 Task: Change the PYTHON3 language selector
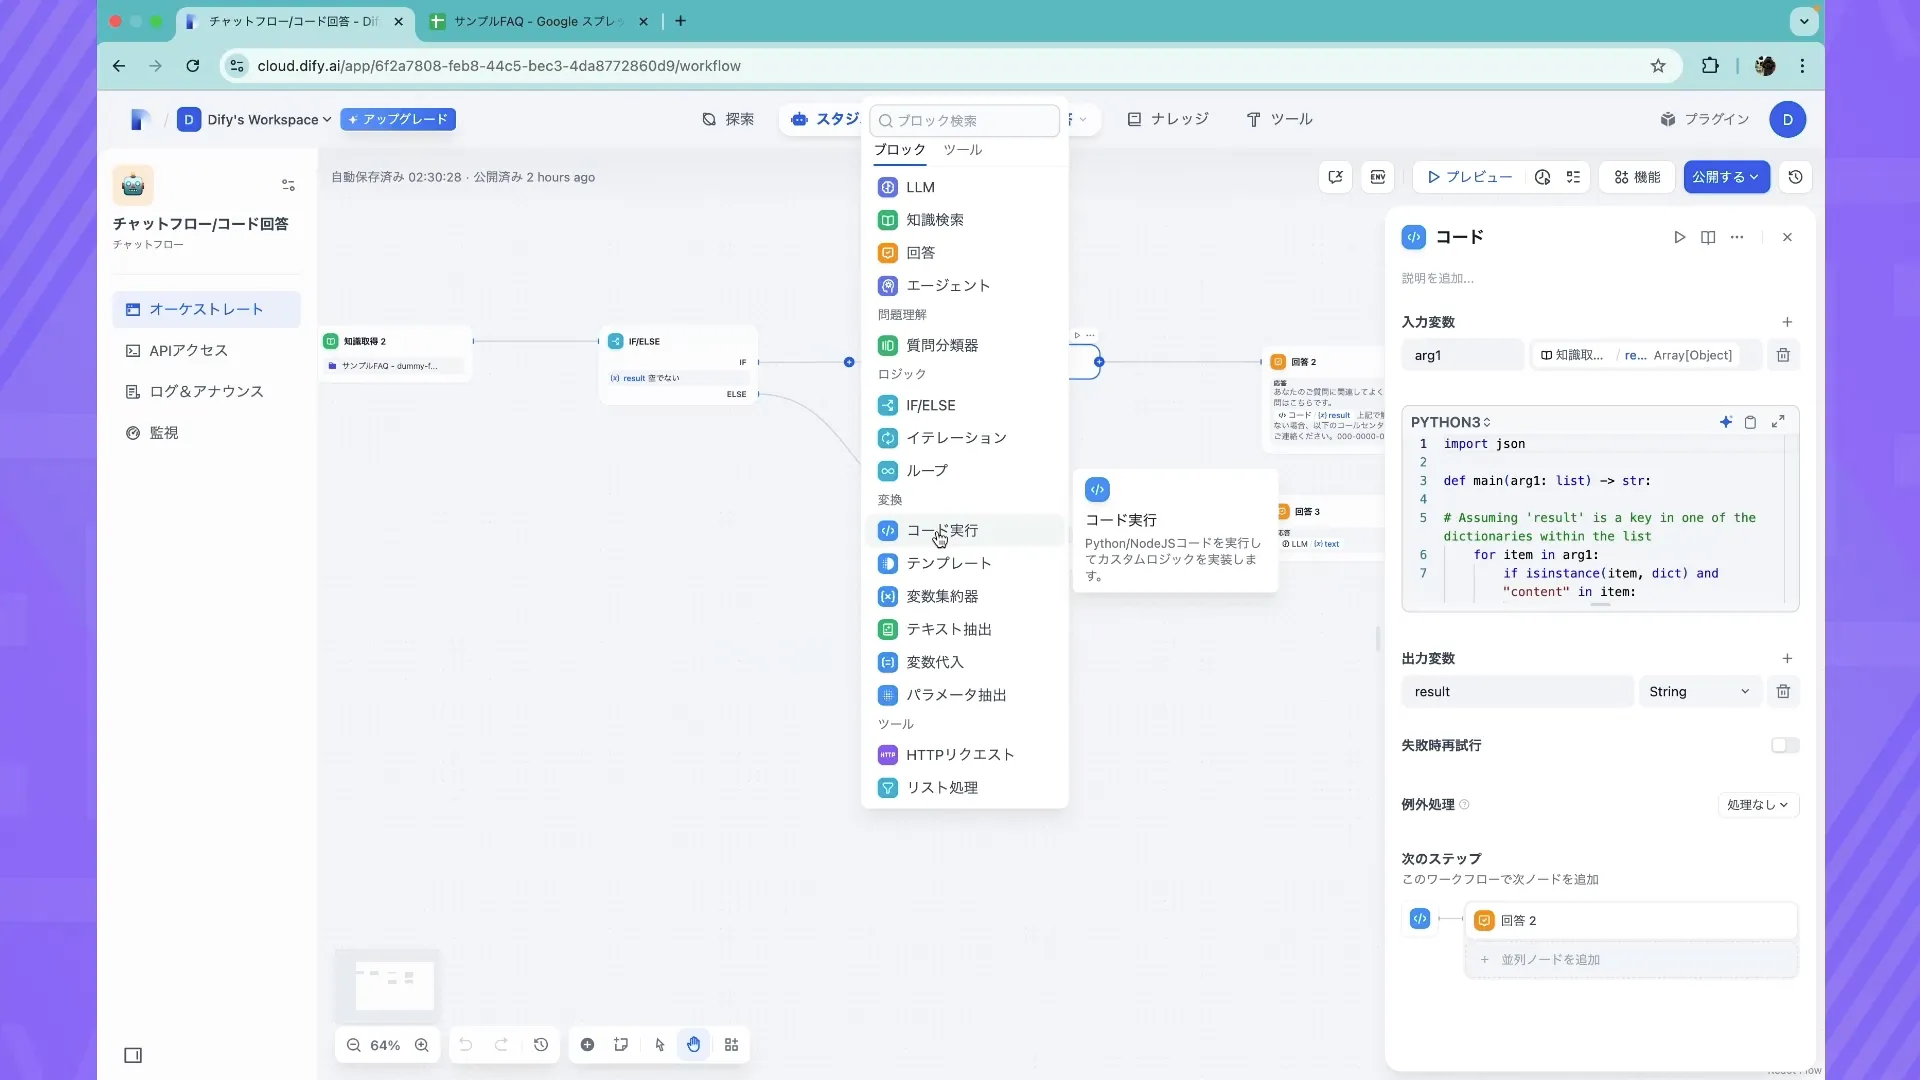pyautogui.click(x=1450, y=421)
